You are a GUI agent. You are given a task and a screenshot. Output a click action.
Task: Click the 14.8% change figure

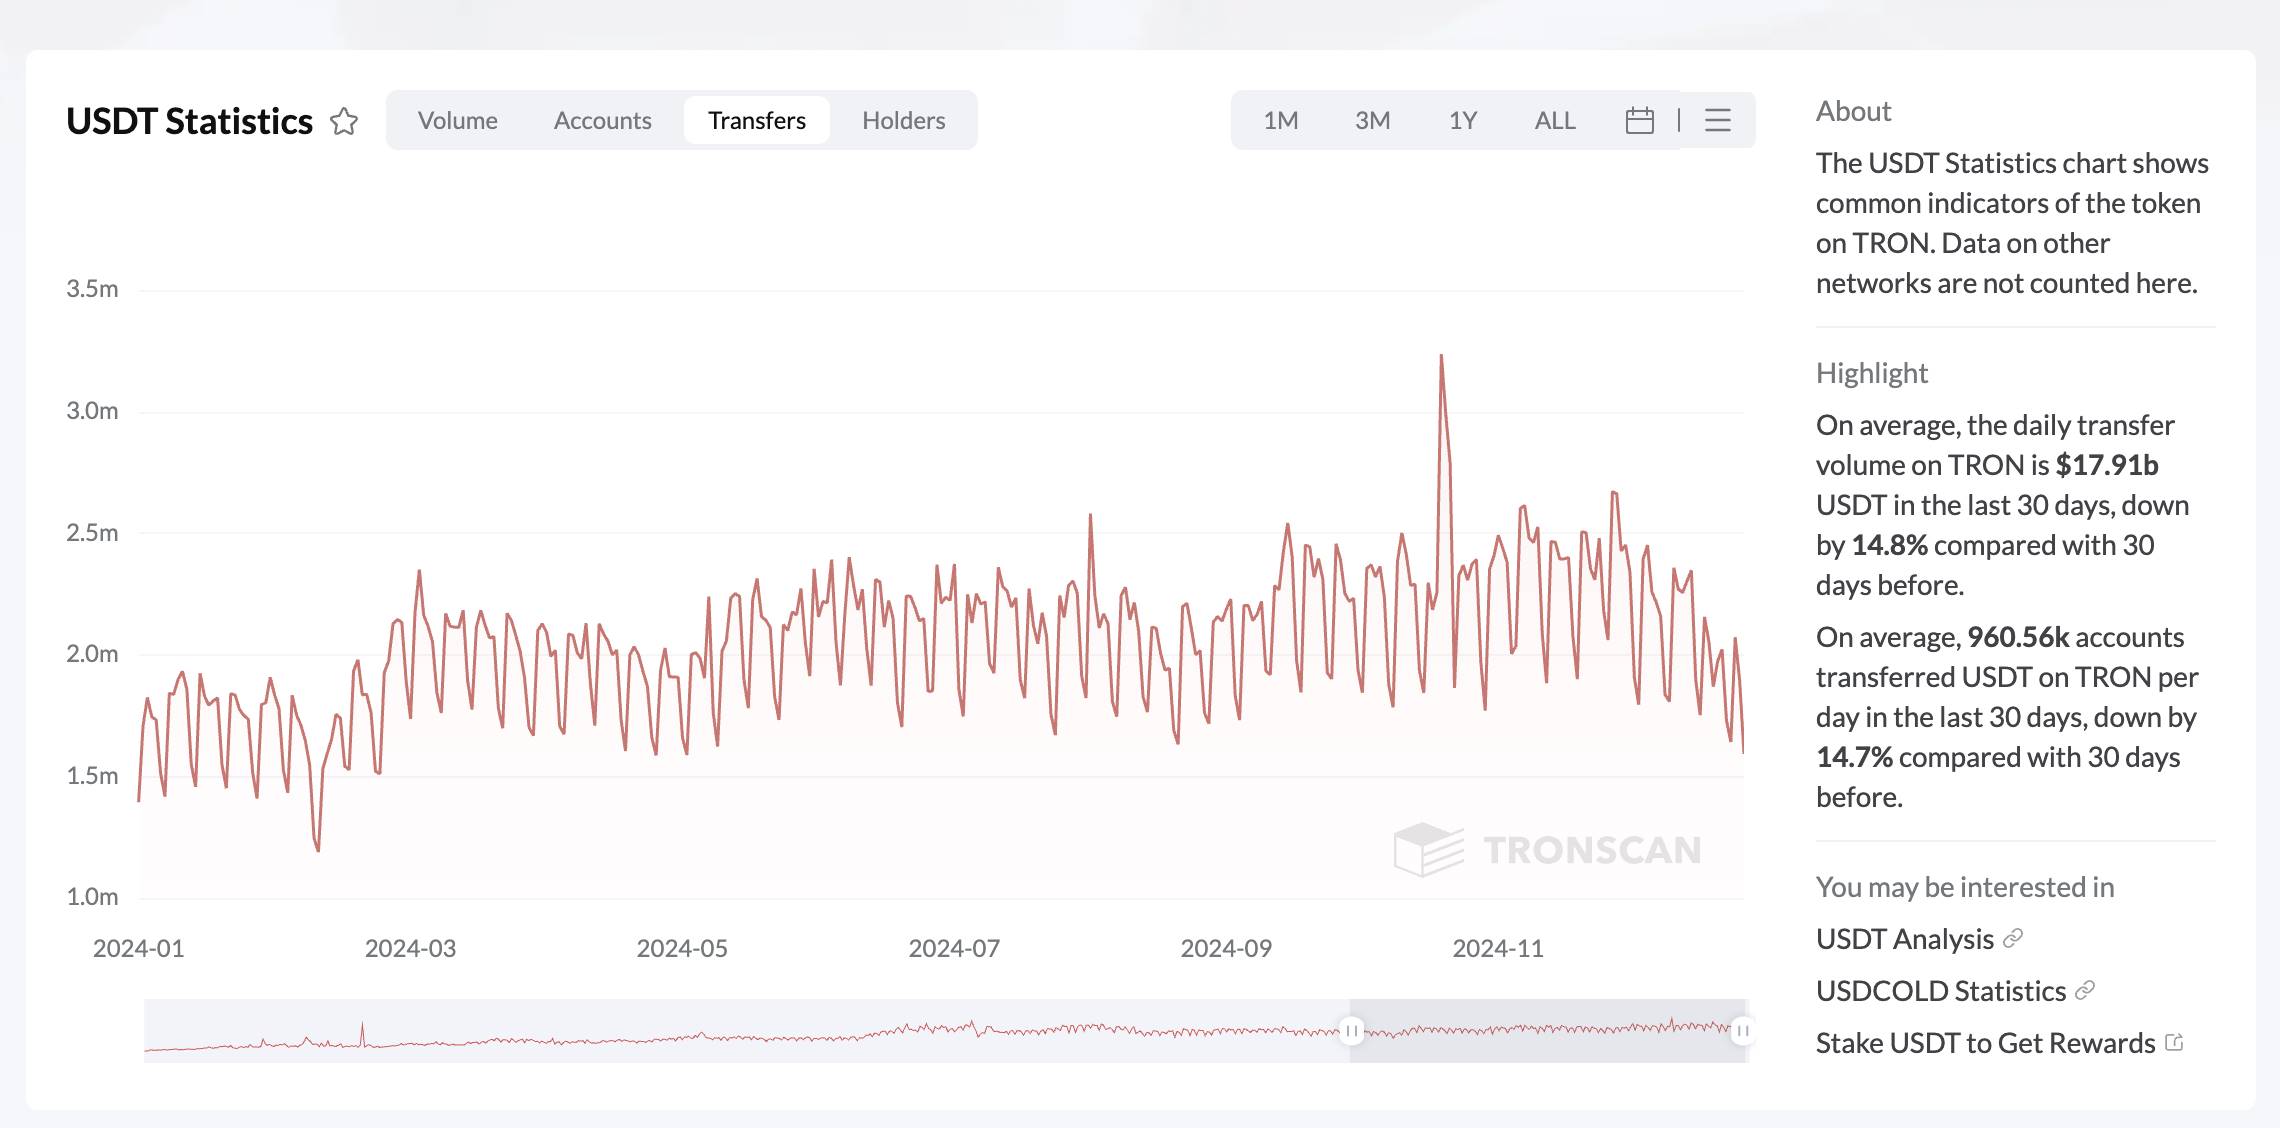(x=1889, y=545)
